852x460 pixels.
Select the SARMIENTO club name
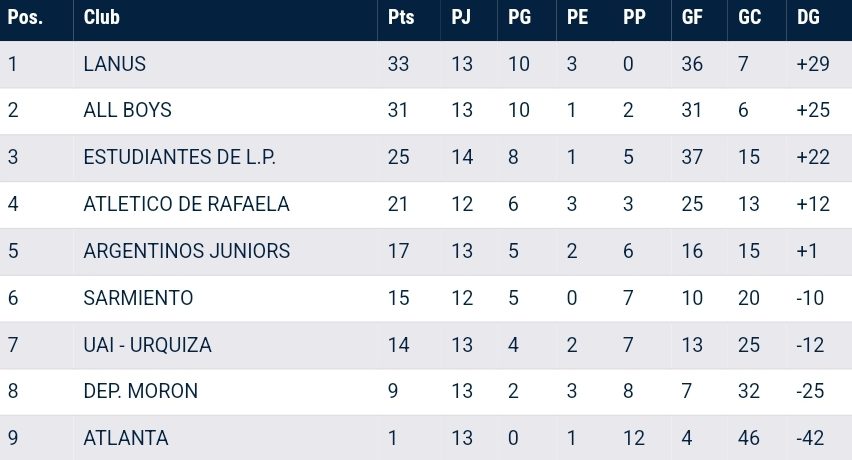(139, 298)
